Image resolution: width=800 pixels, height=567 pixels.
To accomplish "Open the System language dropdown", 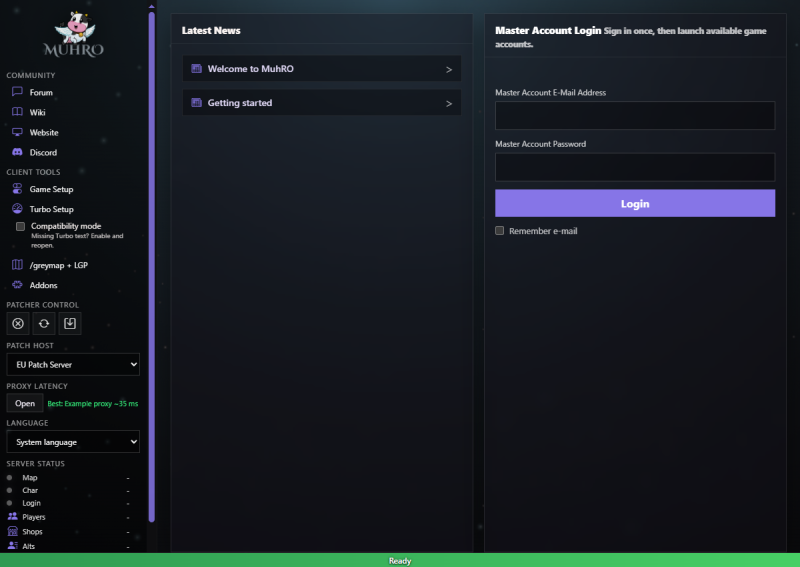I will click(x=73, y=442).
